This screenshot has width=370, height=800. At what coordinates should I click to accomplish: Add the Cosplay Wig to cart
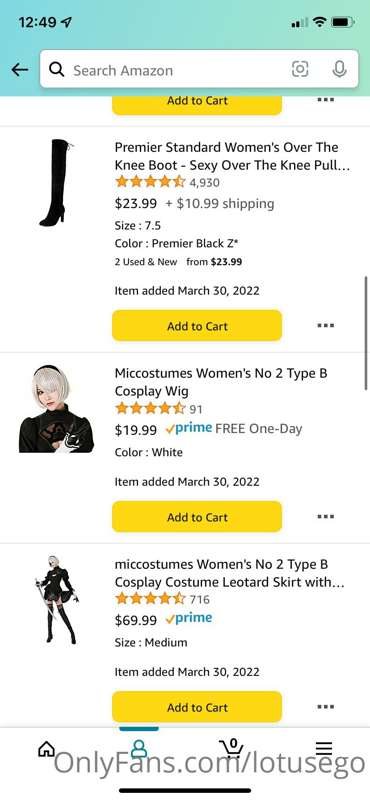[197, 517]
